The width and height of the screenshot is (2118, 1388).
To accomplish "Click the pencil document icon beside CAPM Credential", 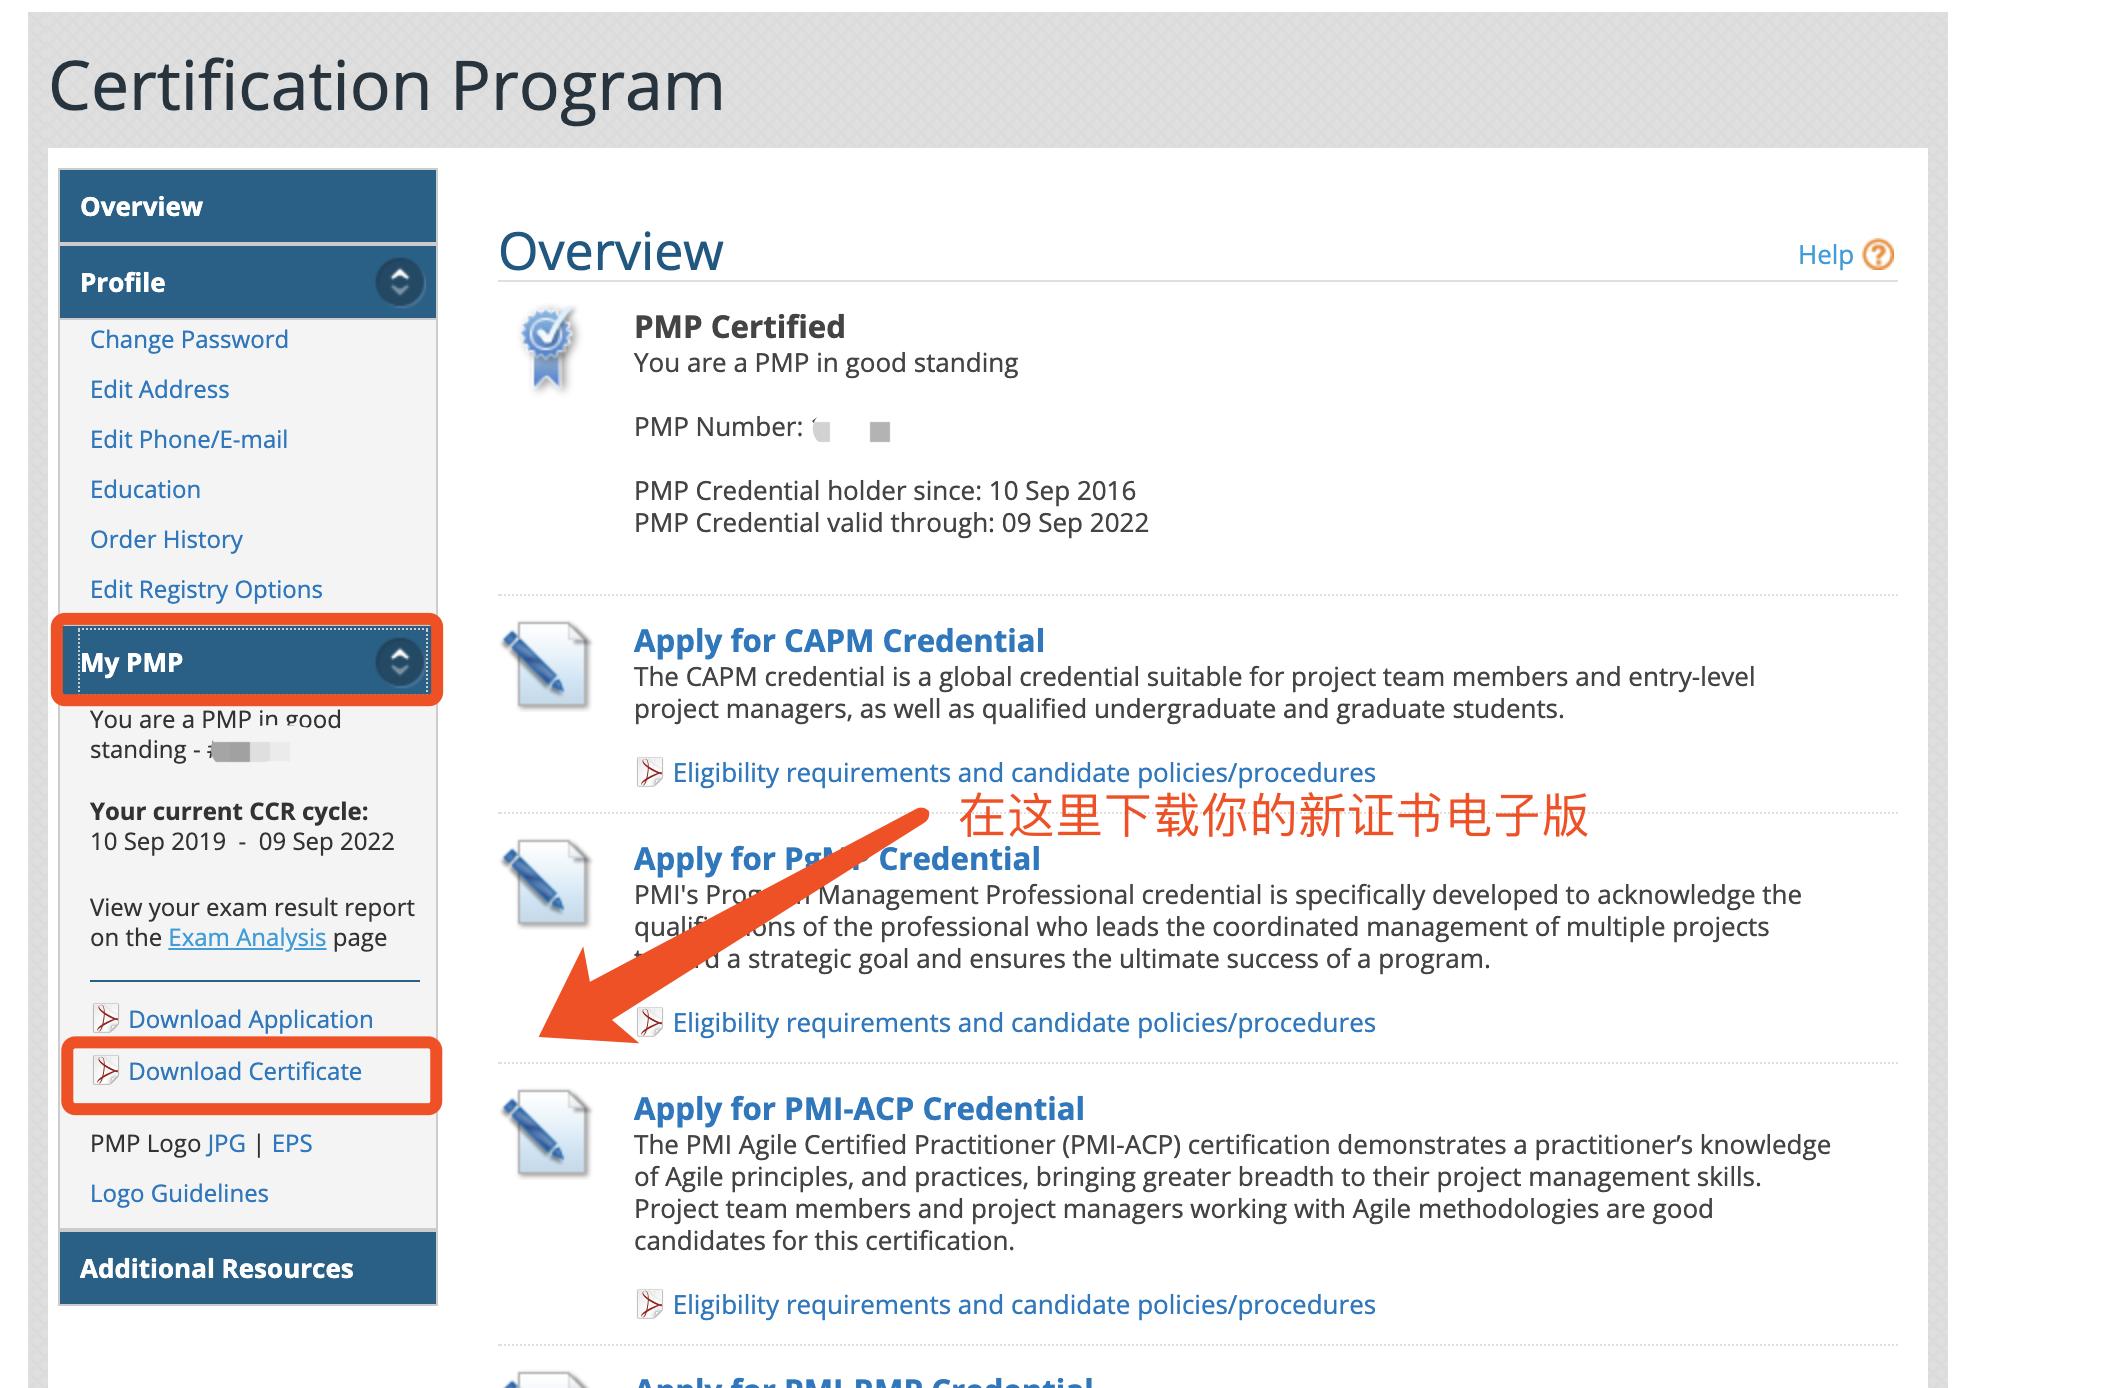I will click(x=546, y=664).
